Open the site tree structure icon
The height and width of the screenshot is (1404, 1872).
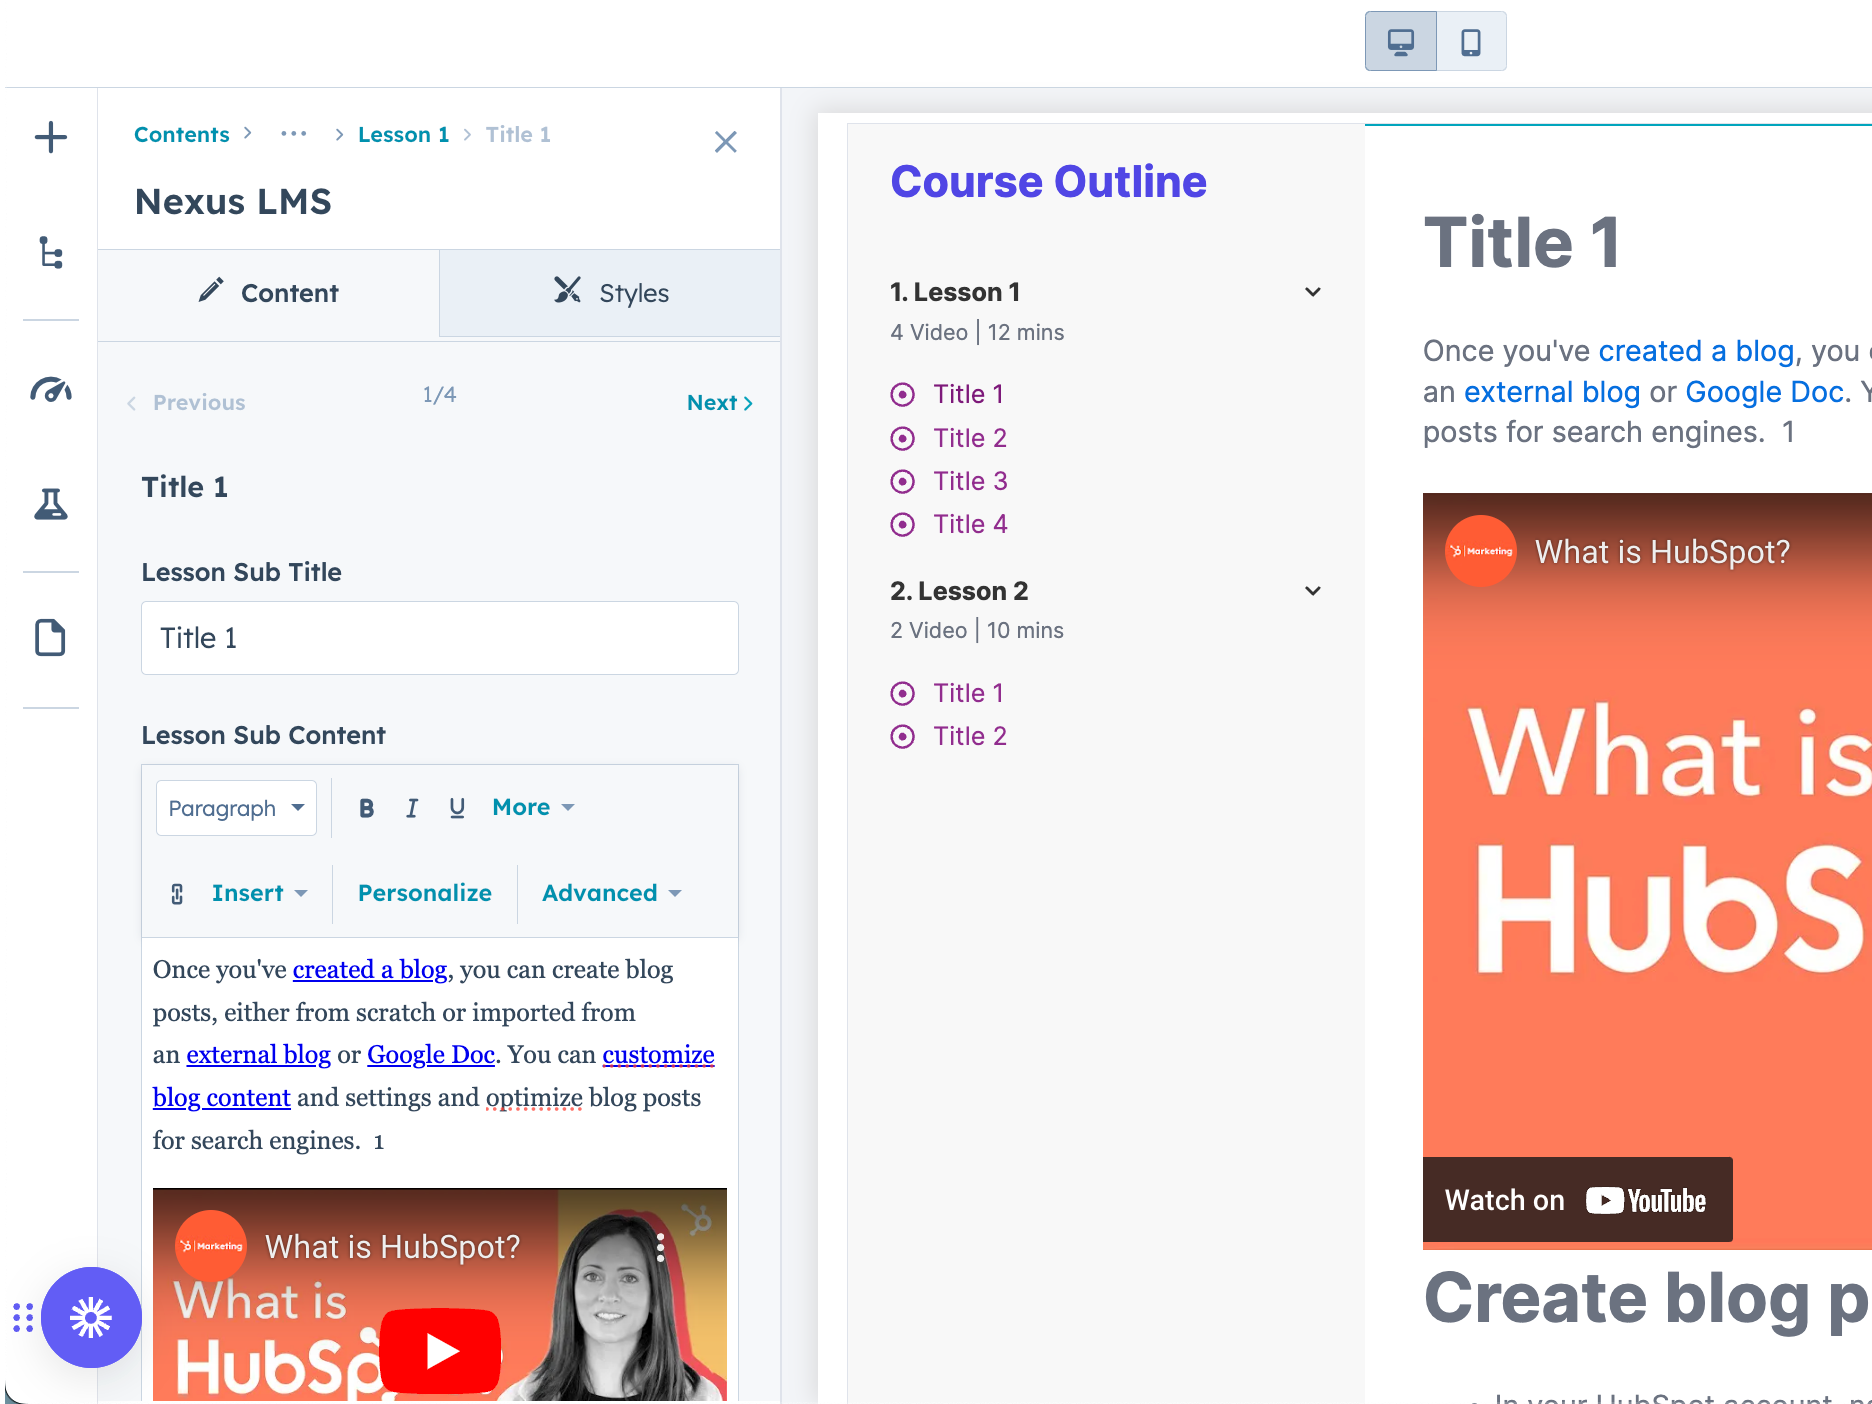click(51, 253)
